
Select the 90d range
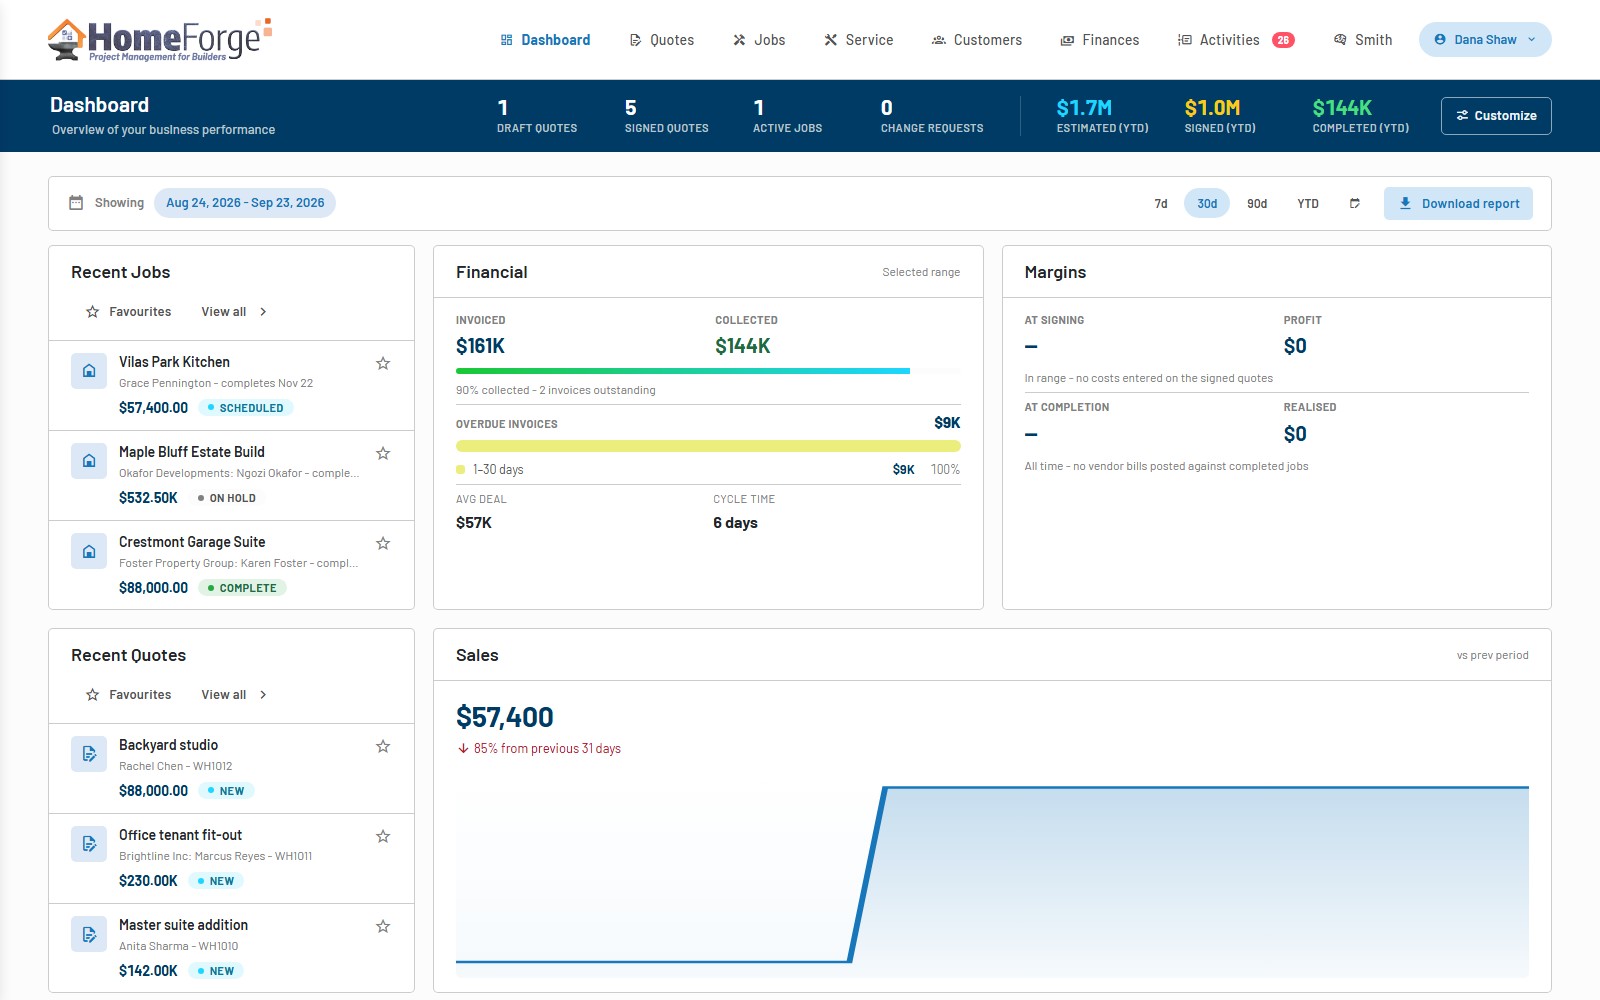coord(1257,203)
